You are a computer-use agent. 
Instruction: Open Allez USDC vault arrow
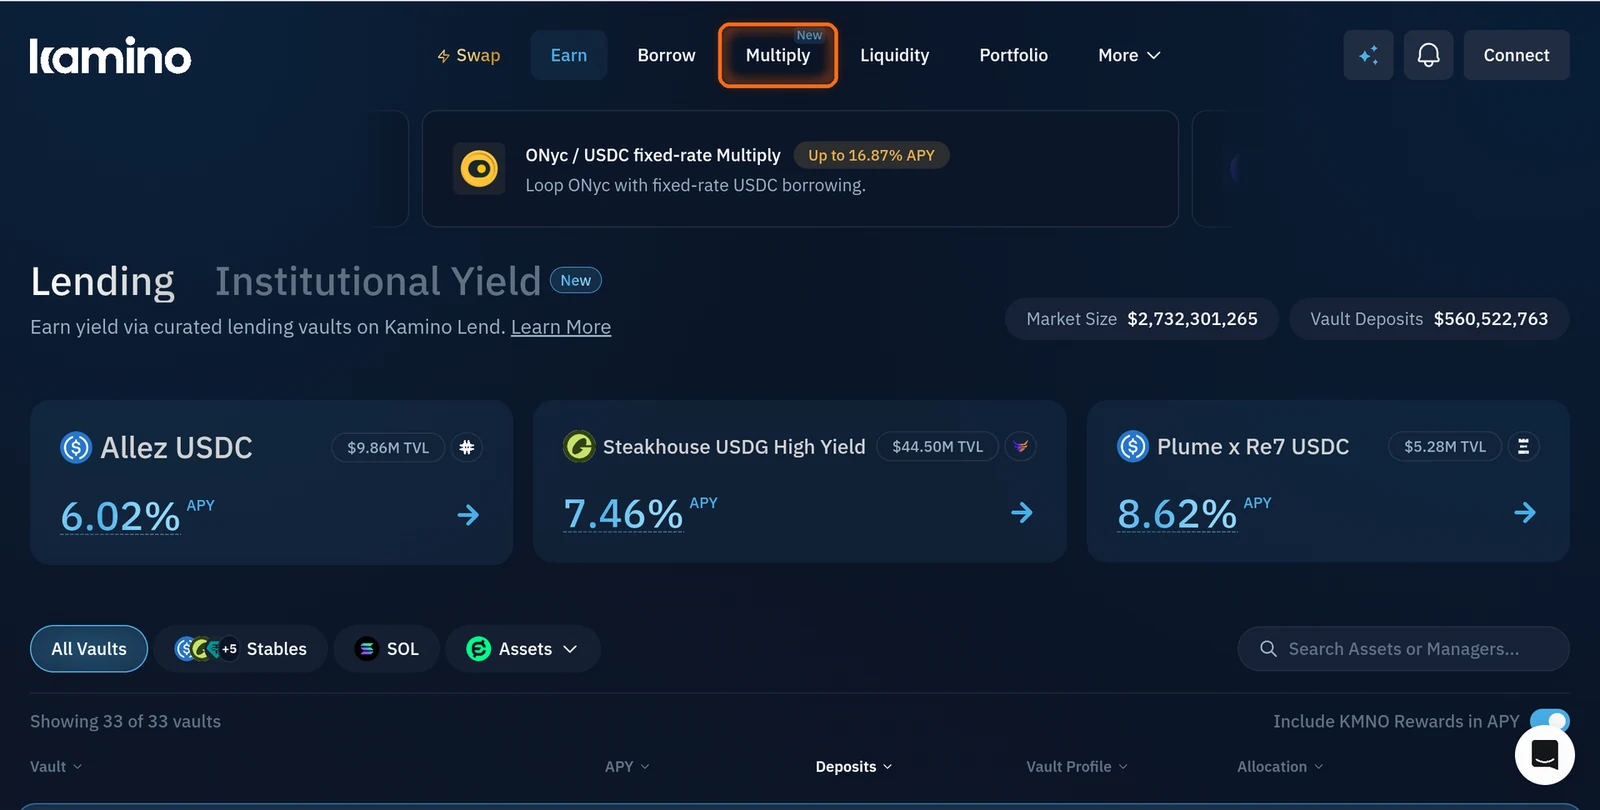pyautogui.click(x=468, y=515)
